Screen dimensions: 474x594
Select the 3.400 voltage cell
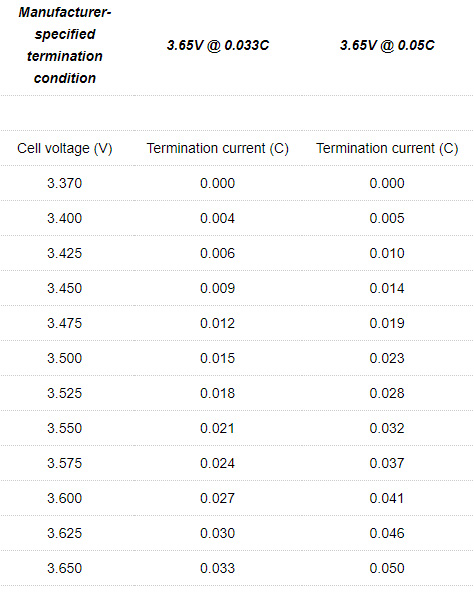[64, 219]
